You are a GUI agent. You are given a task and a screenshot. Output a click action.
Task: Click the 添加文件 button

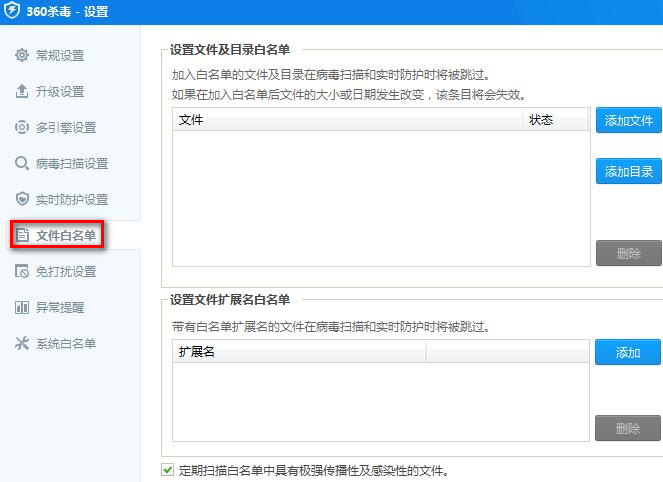(629, 120)
